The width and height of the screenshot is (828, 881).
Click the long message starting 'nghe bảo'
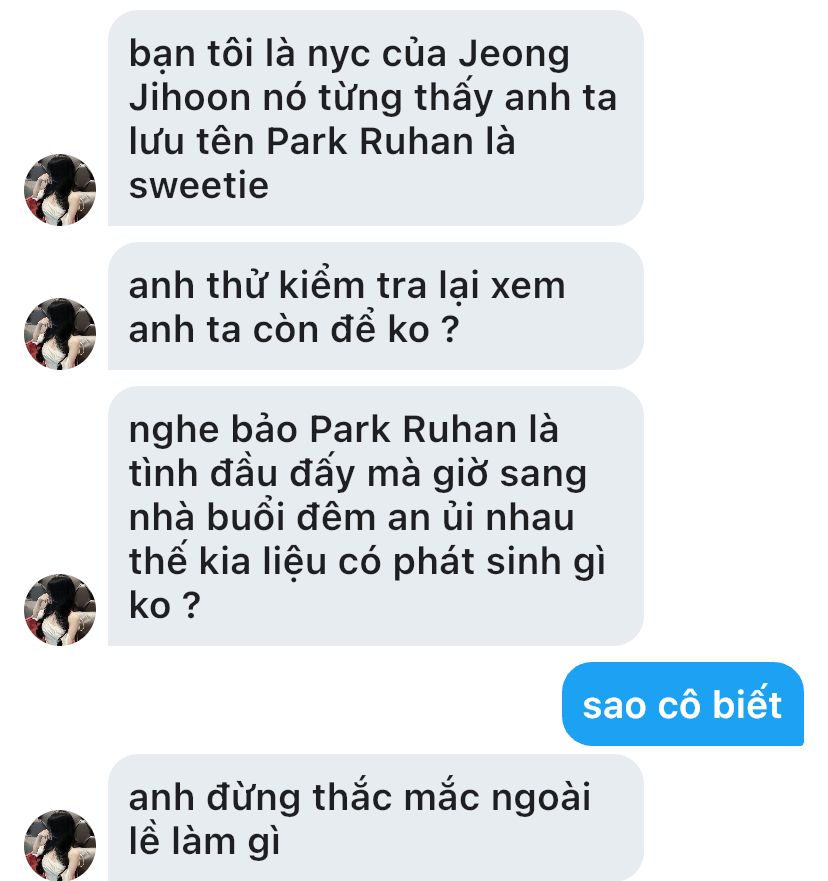click(x=376, y=516)
